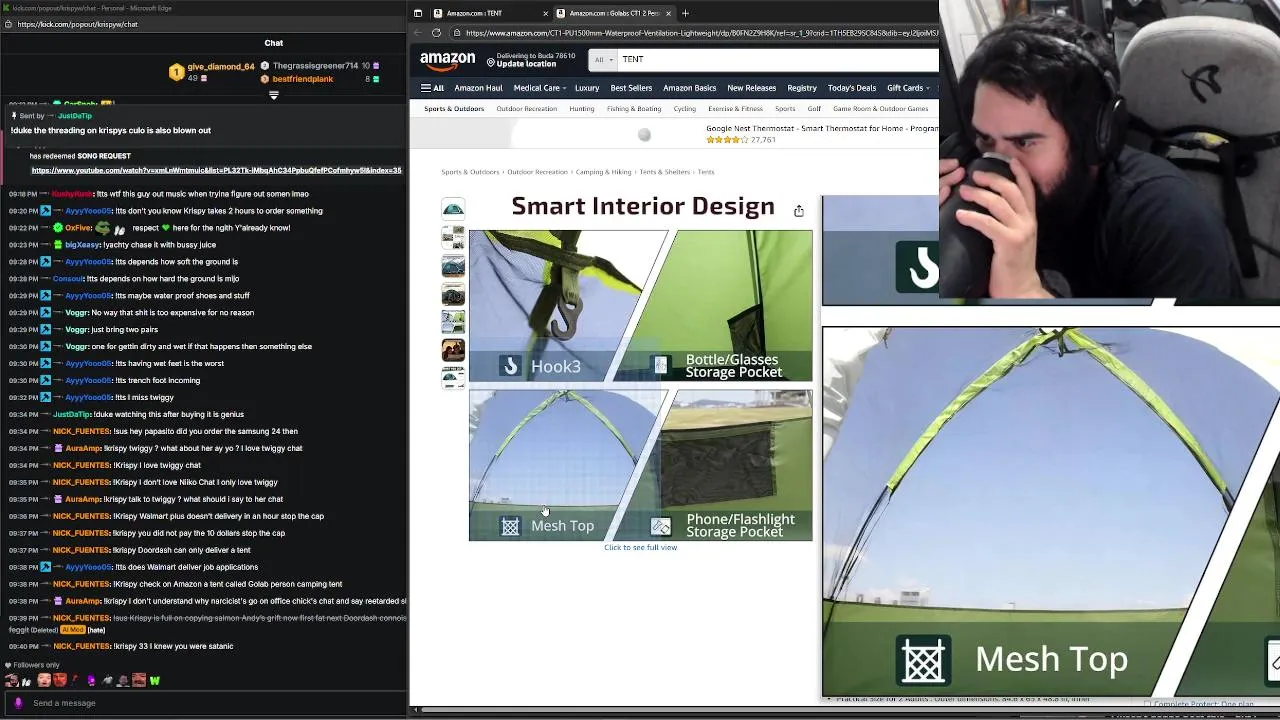Click the Mesh Top grid icon in main image
This screenshot has height=720, width=1280.
pyautogui.click(x=510, y=526)
